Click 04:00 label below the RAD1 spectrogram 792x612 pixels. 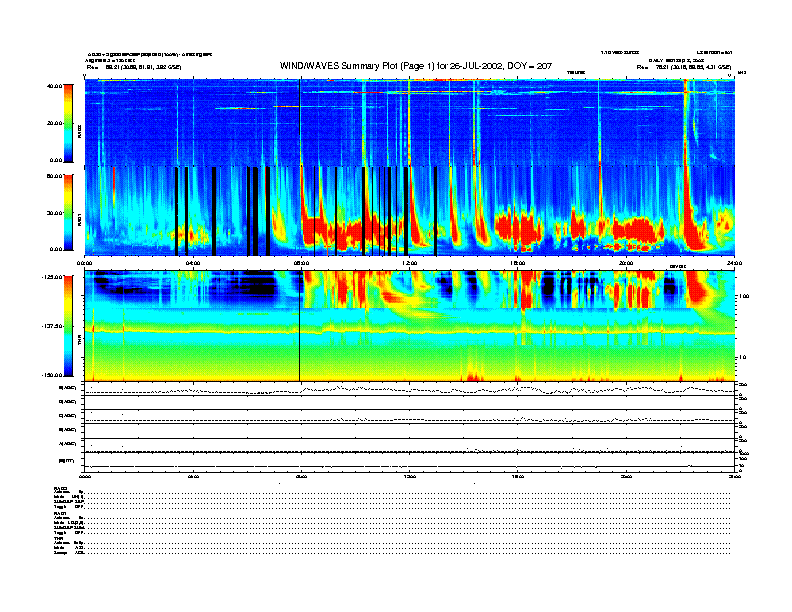click(193, 263)
